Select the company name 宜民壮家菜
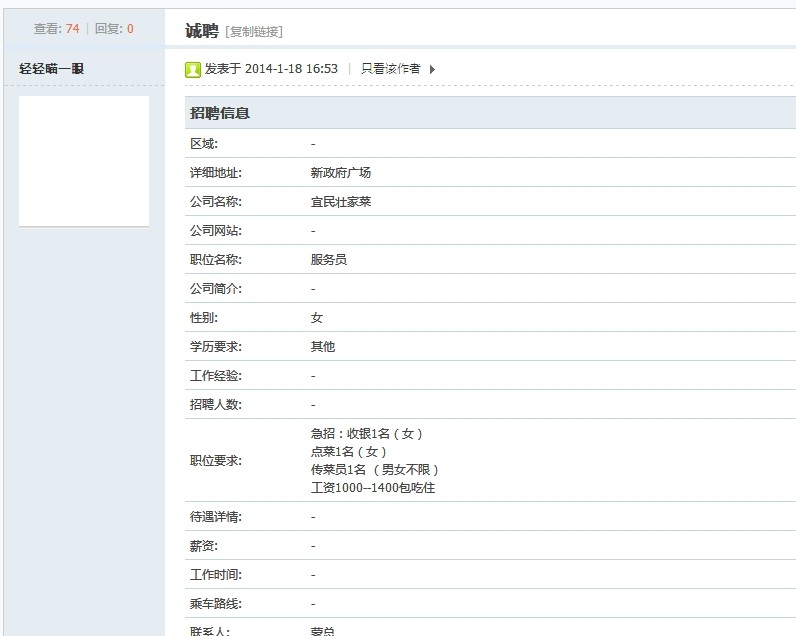The width and height of the screenshot is (796, 636). coord(341,202)
